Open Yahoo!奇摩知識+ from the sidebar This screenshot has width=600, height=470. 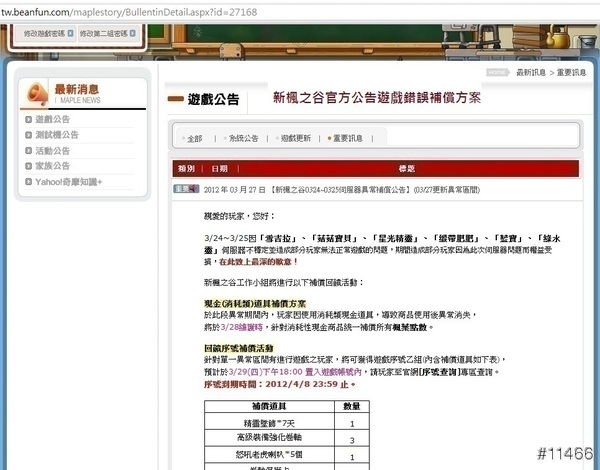coord(68,181)
